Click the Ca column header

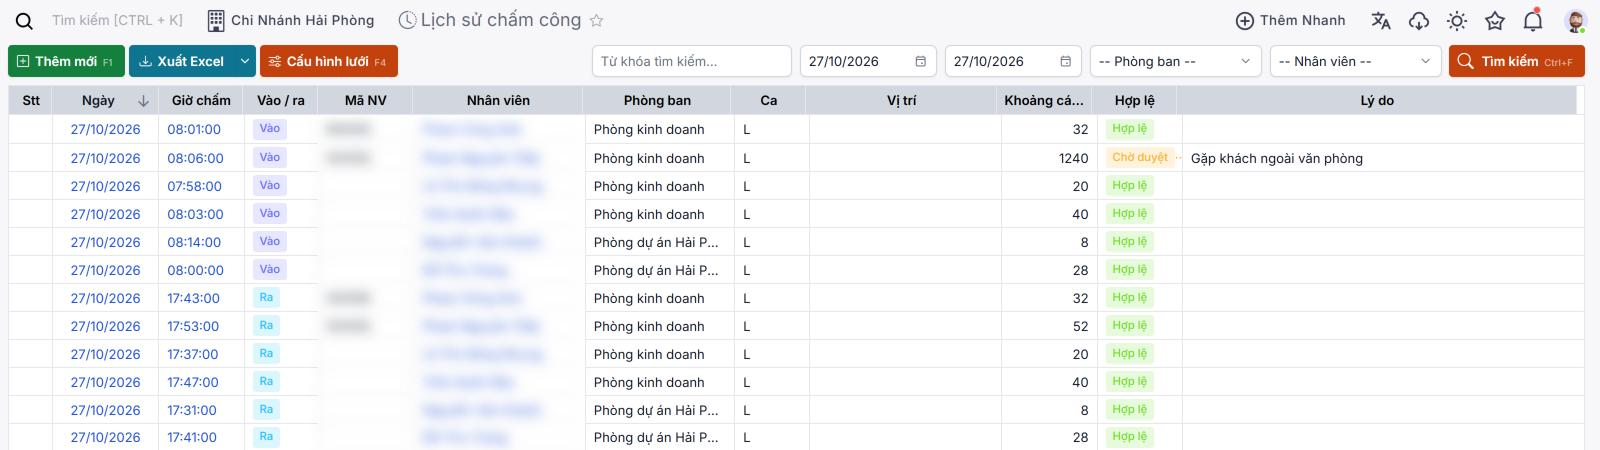coord(768,100)
